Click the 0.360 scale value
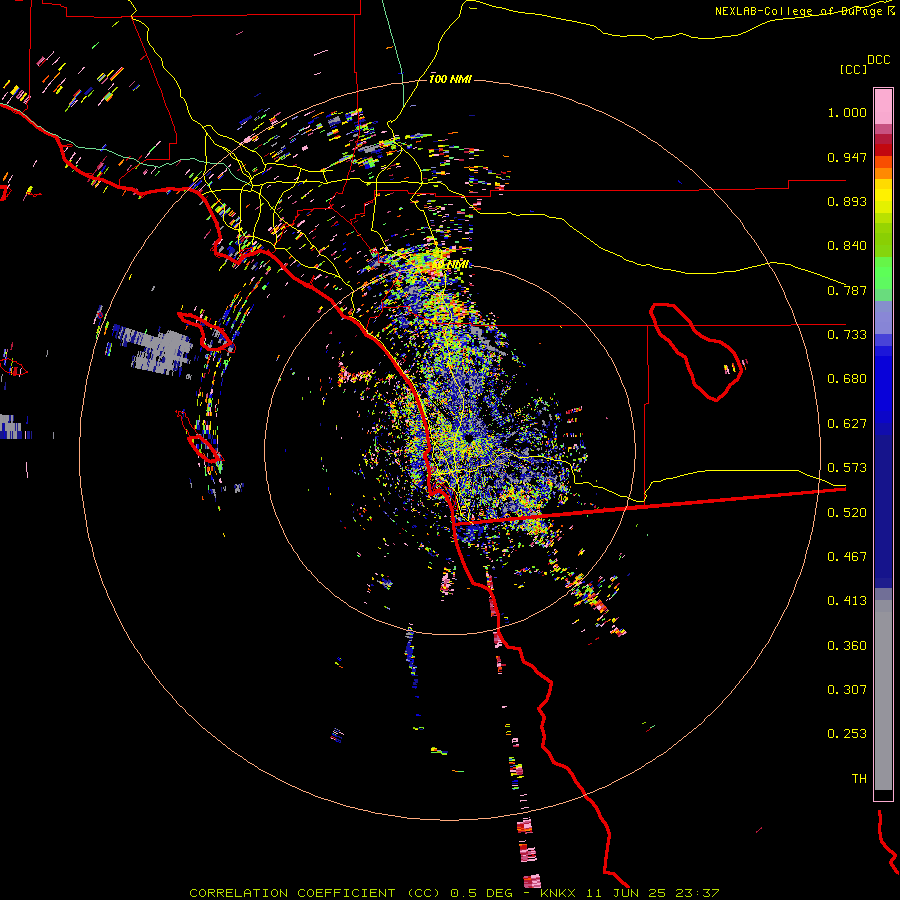Viewport: 900px width, 900px height. [847, 646]
